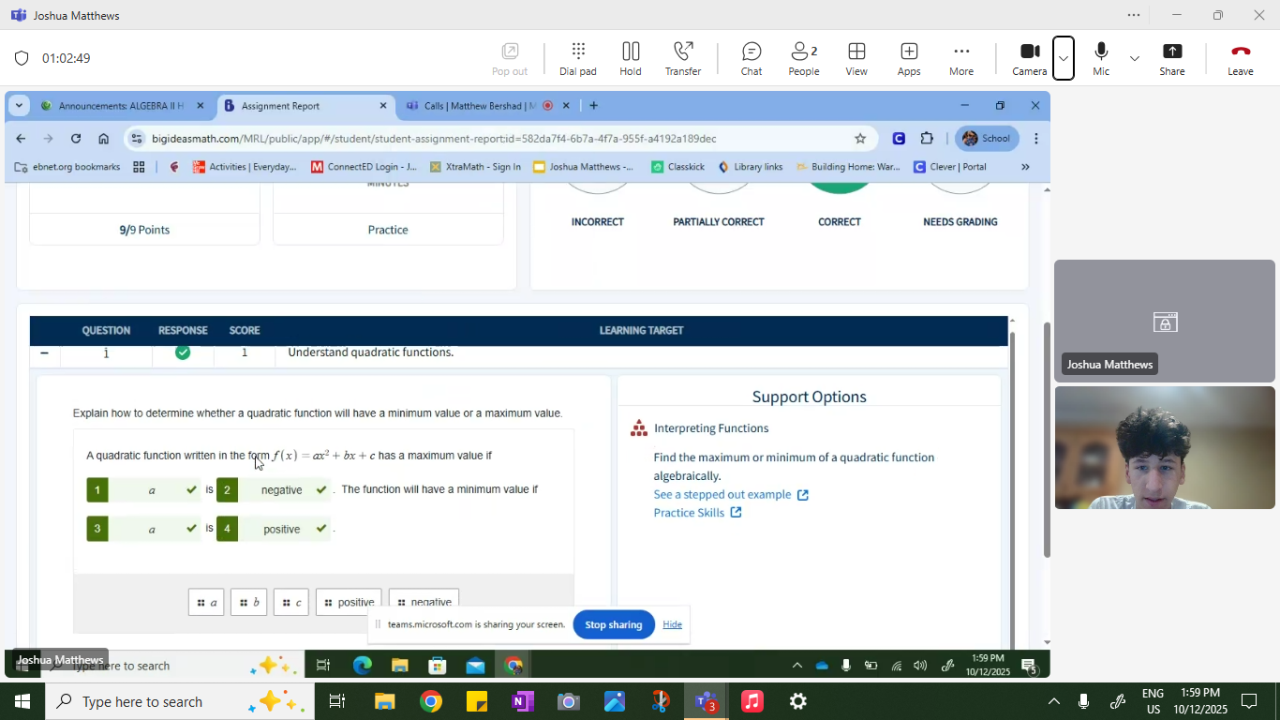Open Microsoft Teams from the taskbar
This screenshot has width=1280, height=720.
coord(707,701)
